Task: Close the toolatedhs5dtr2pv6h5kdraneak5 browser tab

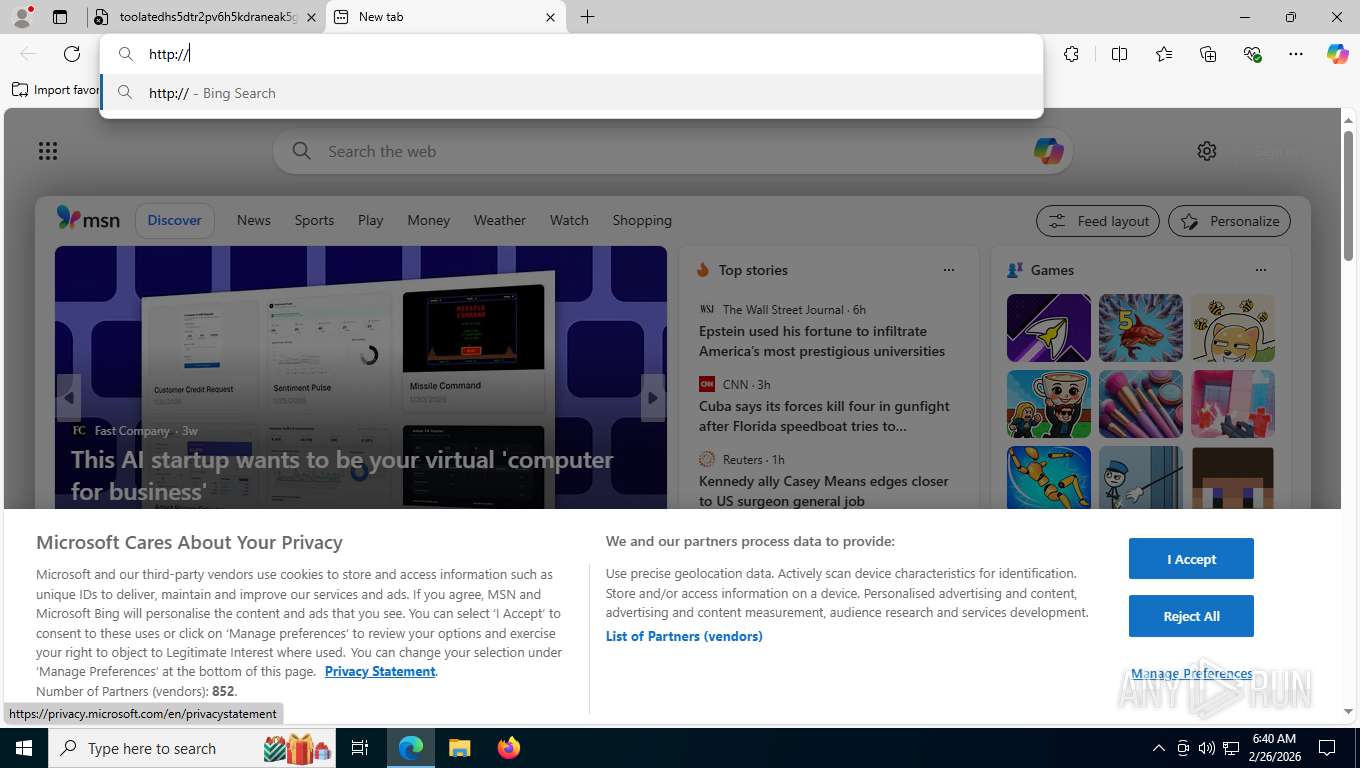Action: pyautogui.click(x=311, y=17)
